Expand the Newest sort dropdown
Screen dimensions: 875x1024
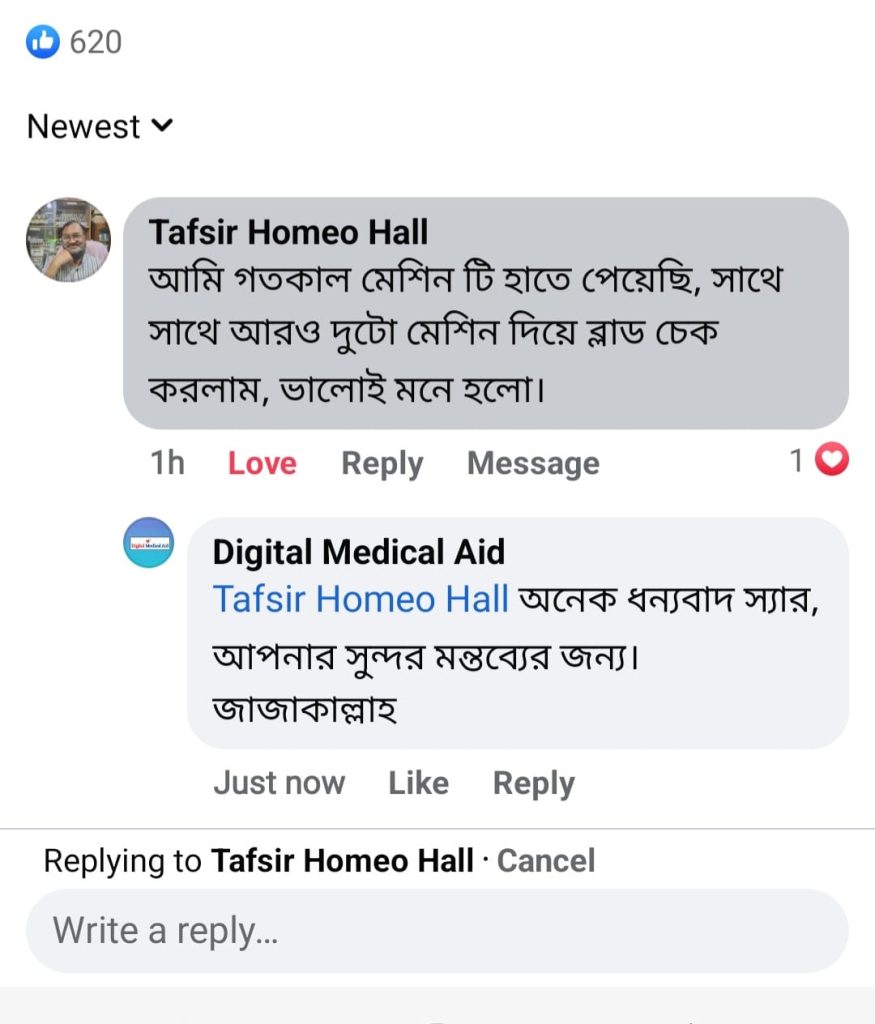coord(100,127)
